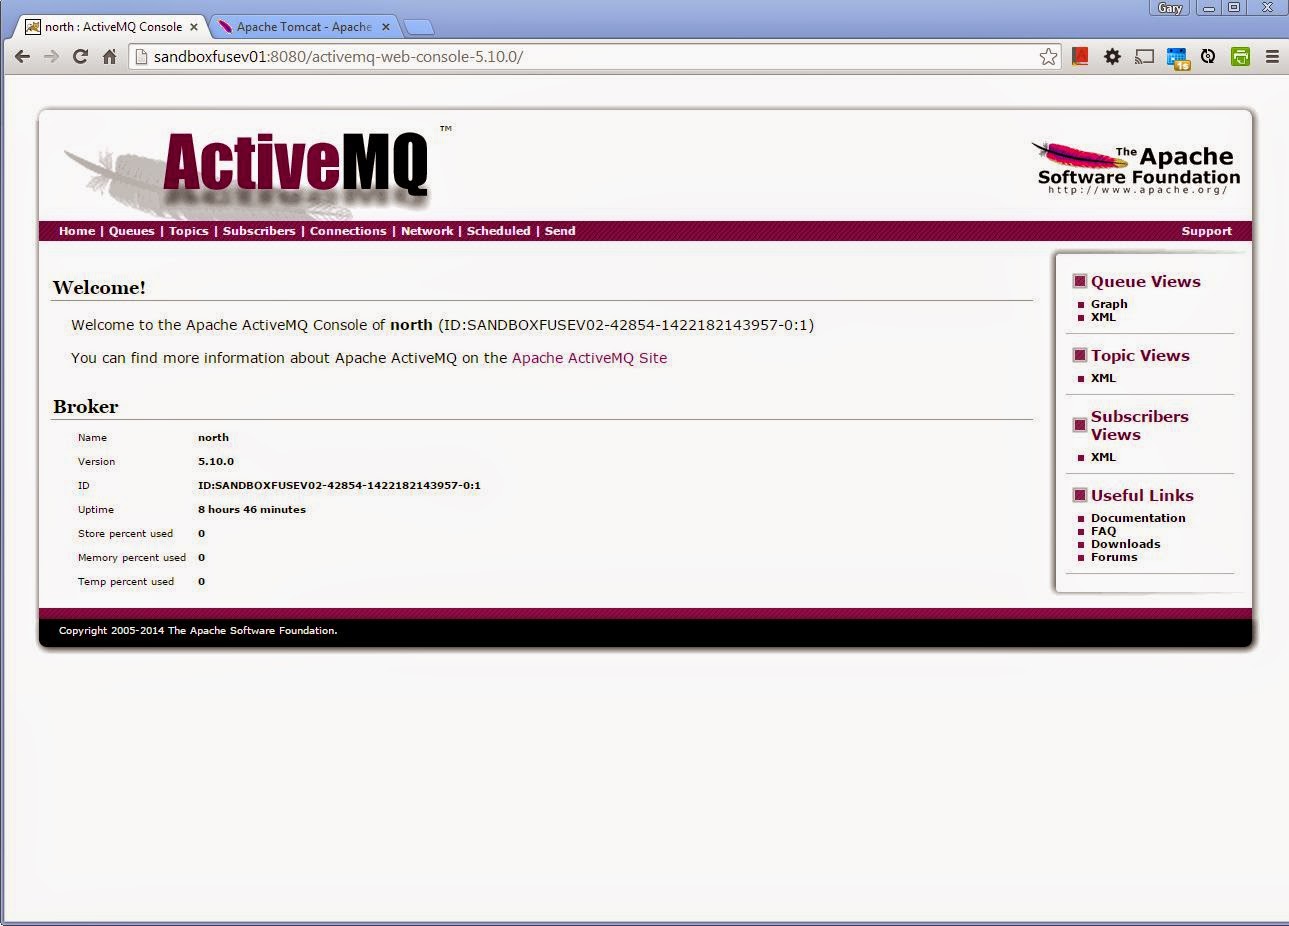Click the browser back arrow
The image size is (1289, 926).
[x=22, y=57]
